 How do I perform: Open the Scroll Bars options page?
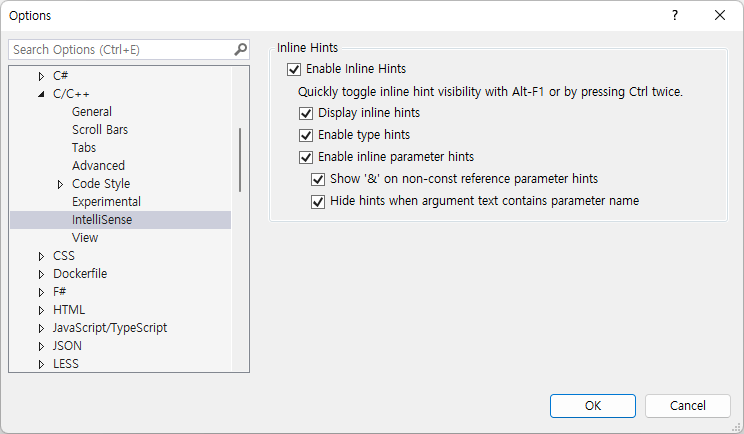tap(100, 130)
